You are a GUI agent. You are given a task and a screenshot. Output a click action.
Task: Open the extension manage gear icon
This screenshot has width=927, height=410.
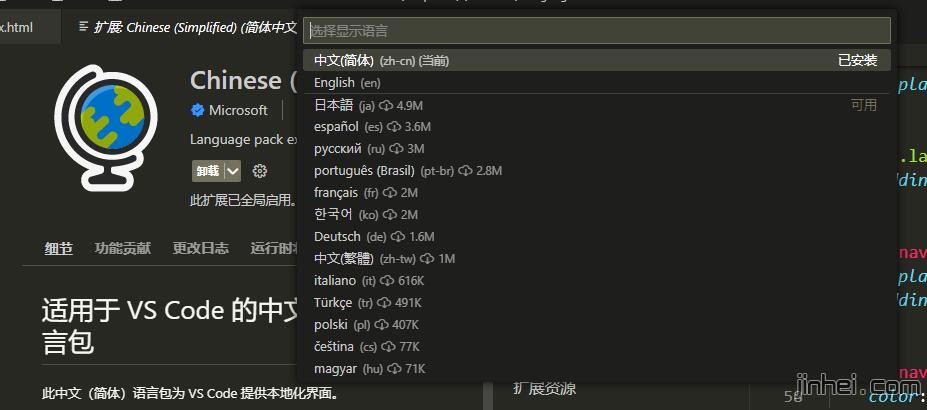pos(260,171)
